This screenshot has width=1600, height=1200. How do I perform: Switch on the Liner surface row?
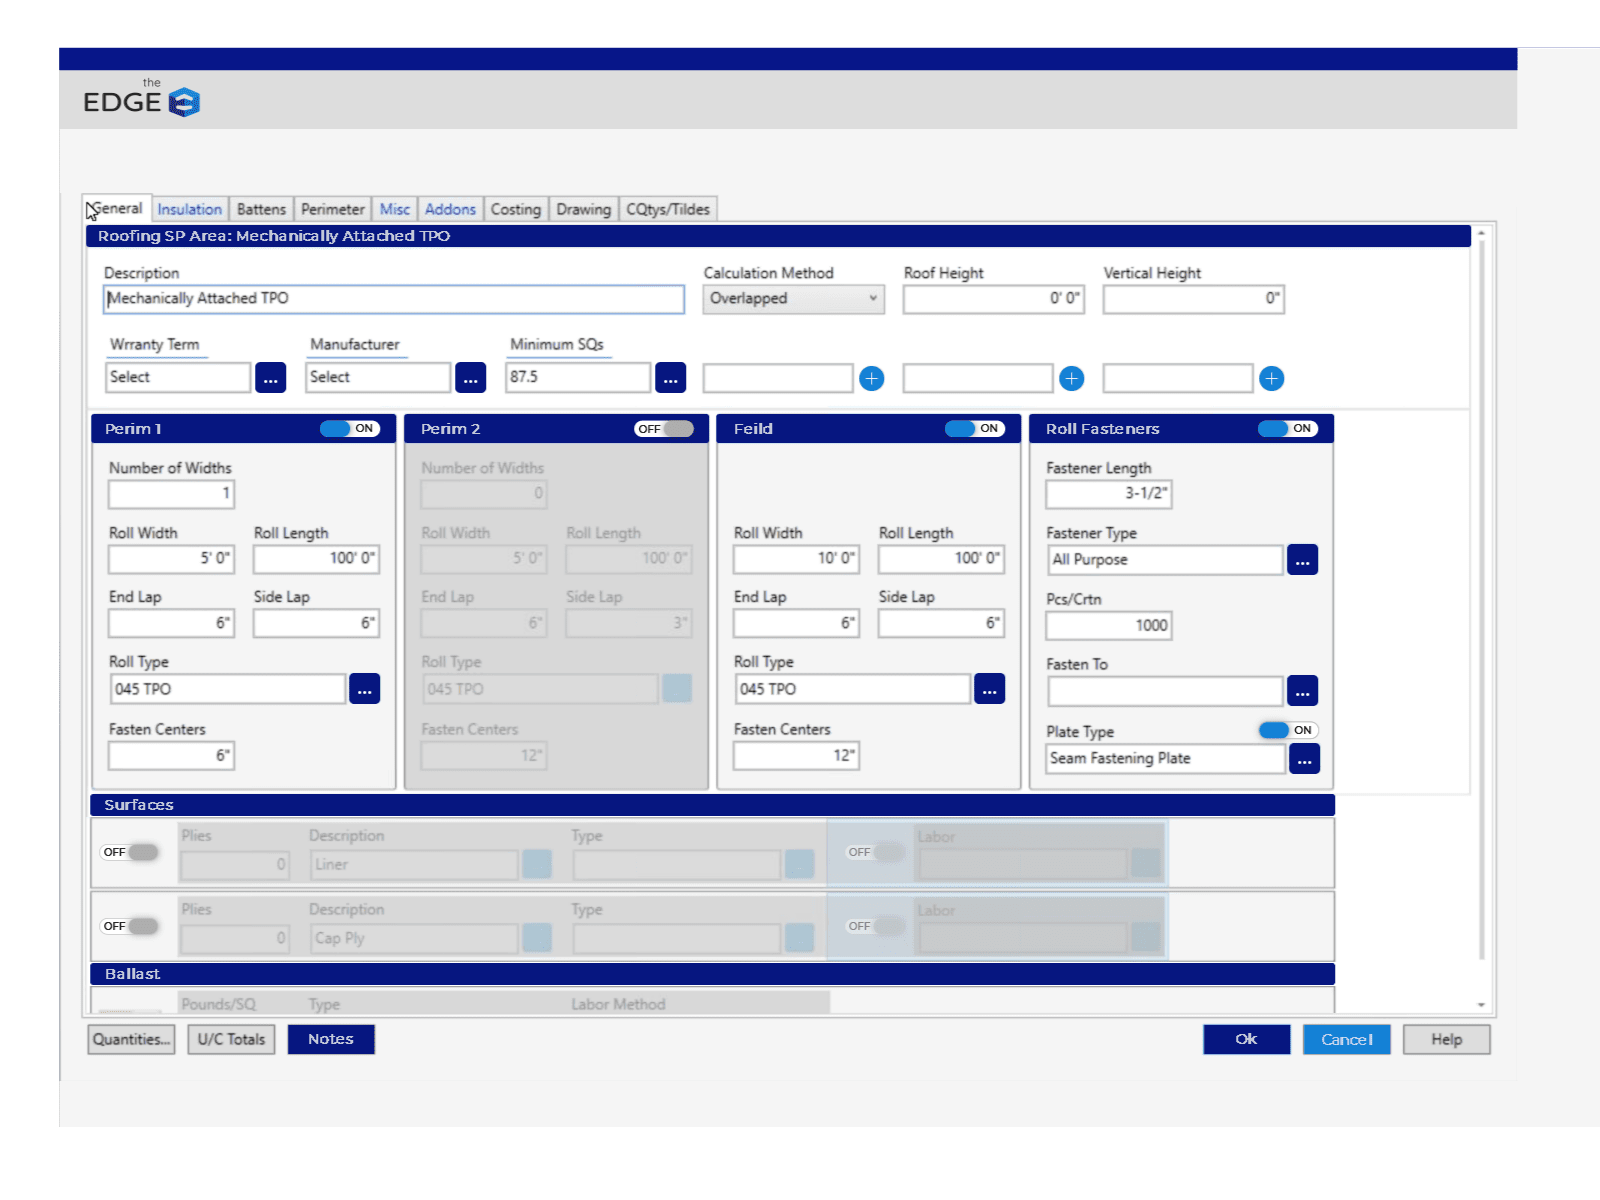[128, 851]
